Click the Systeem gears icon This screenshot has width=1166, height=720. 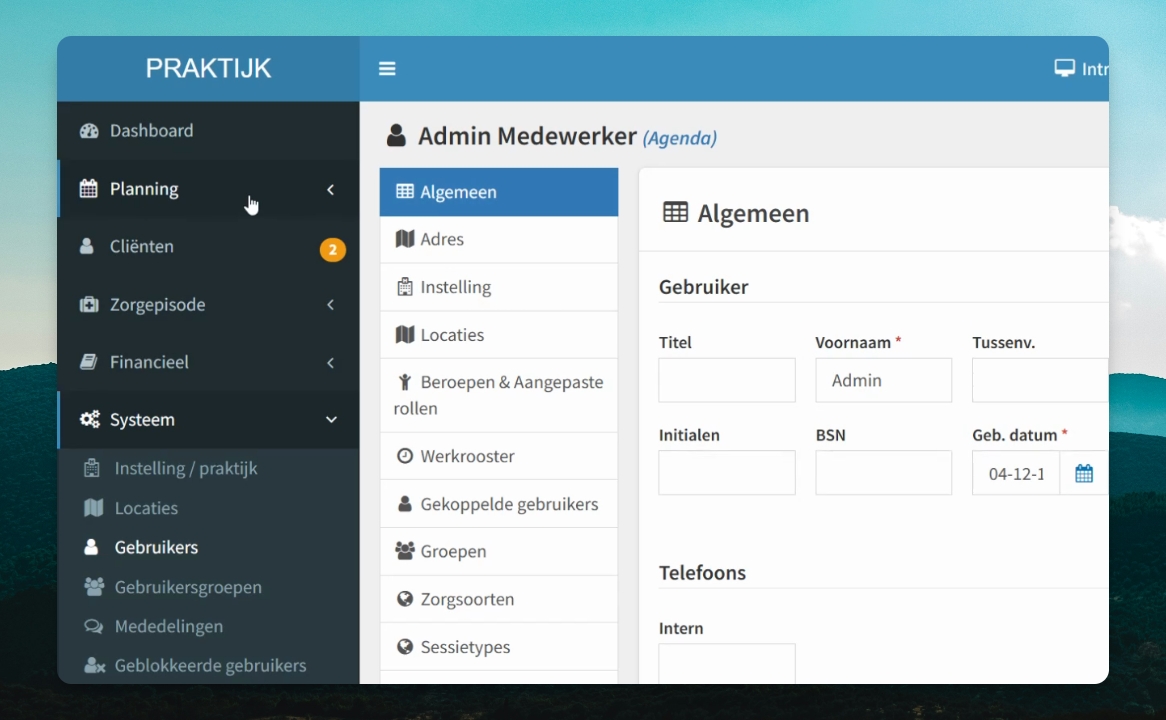(89, 420)
